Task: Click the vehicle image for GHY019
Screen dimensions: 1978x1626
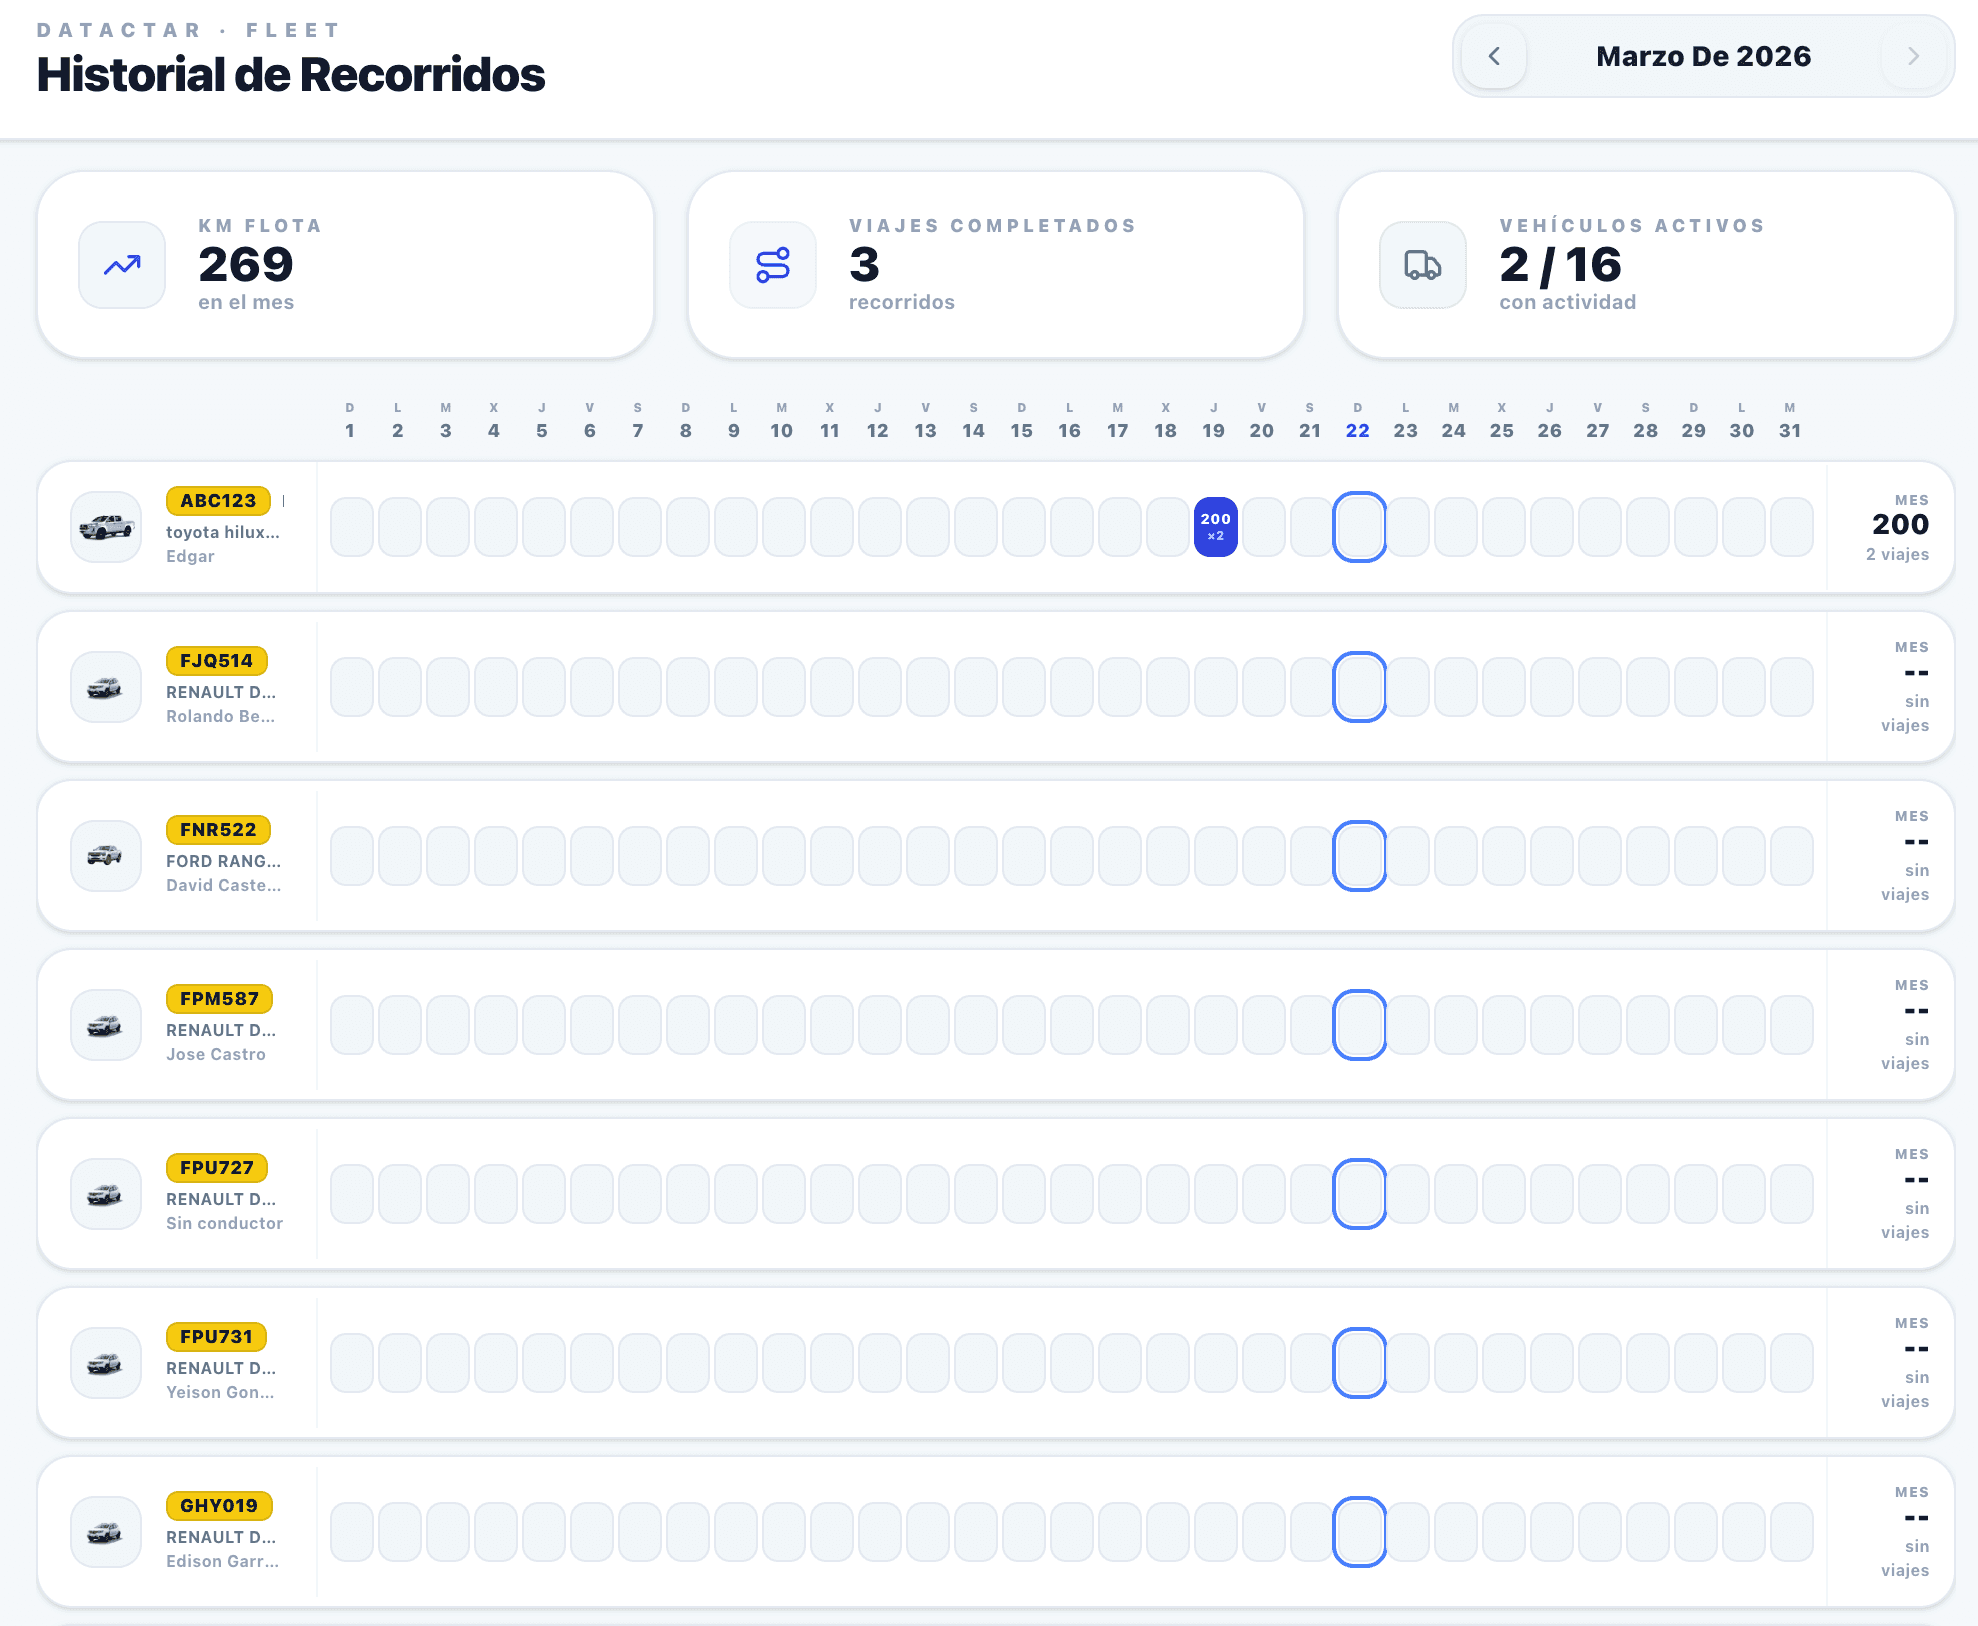Action: pos(105,1532)
